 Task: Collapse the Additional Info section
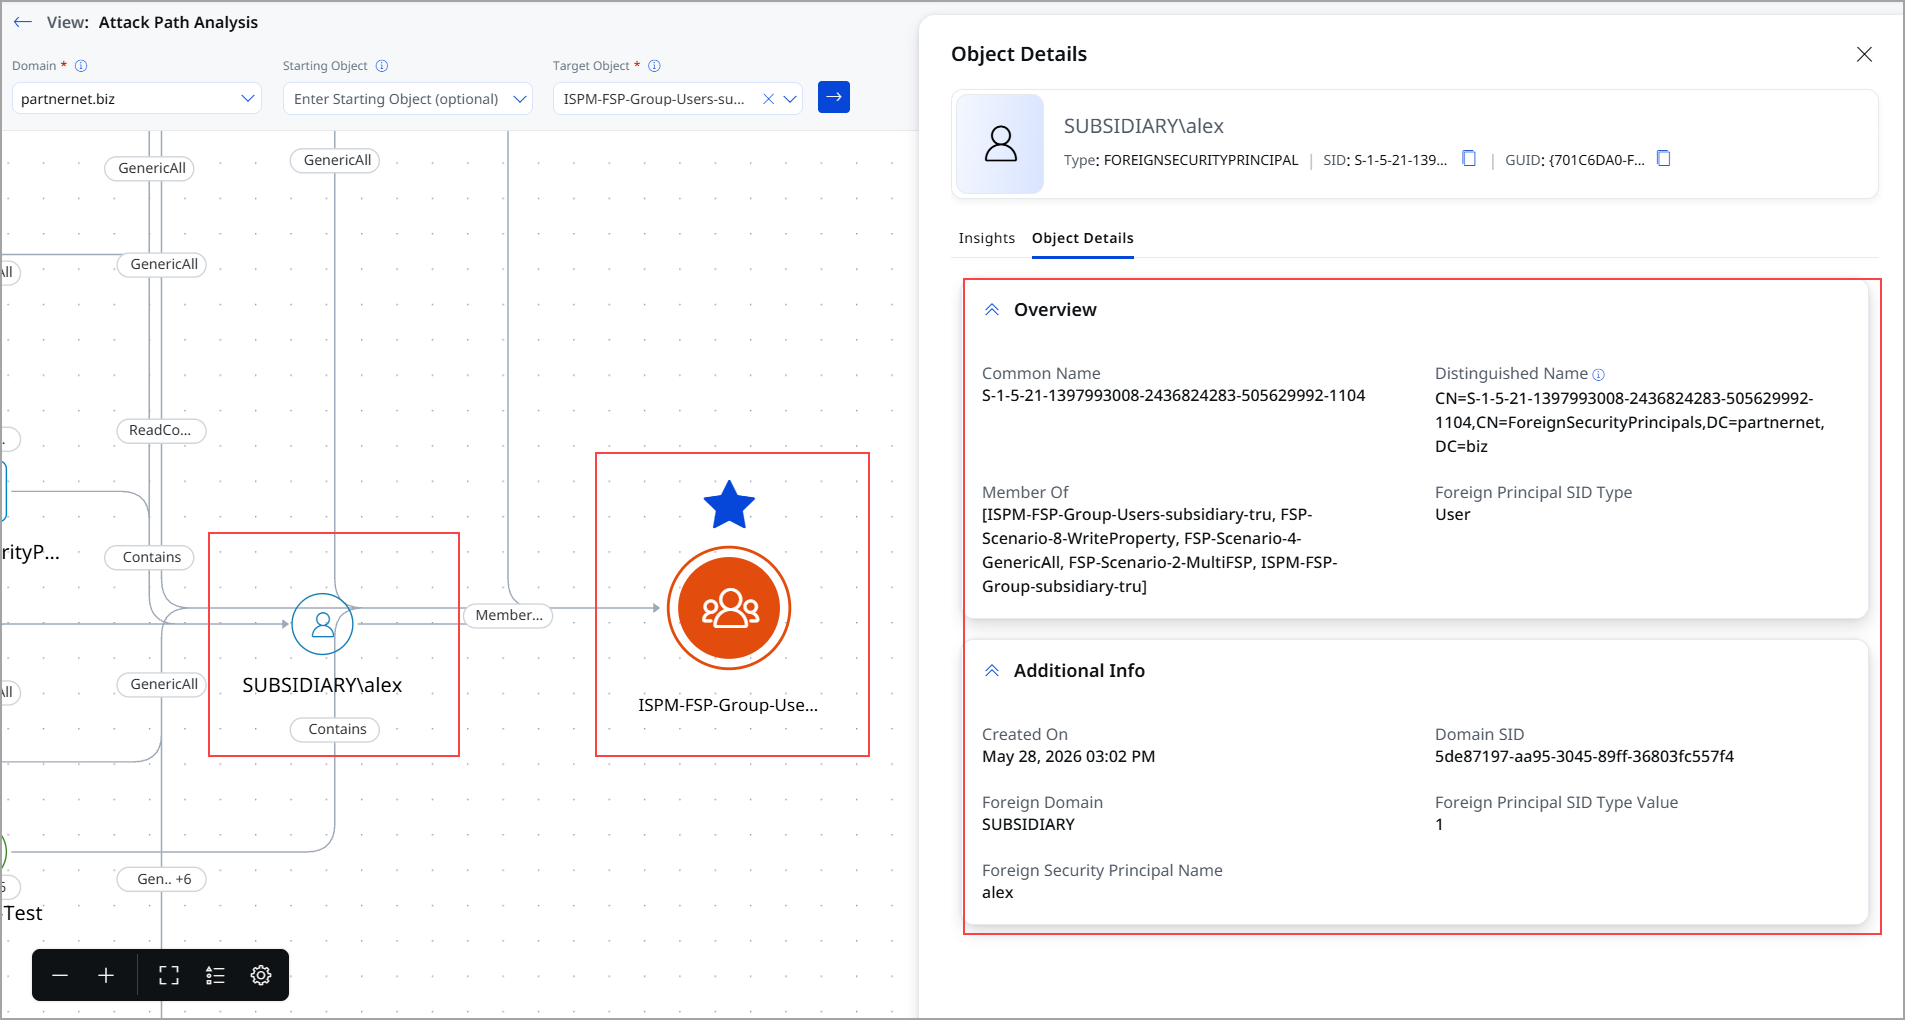(992, 671)
